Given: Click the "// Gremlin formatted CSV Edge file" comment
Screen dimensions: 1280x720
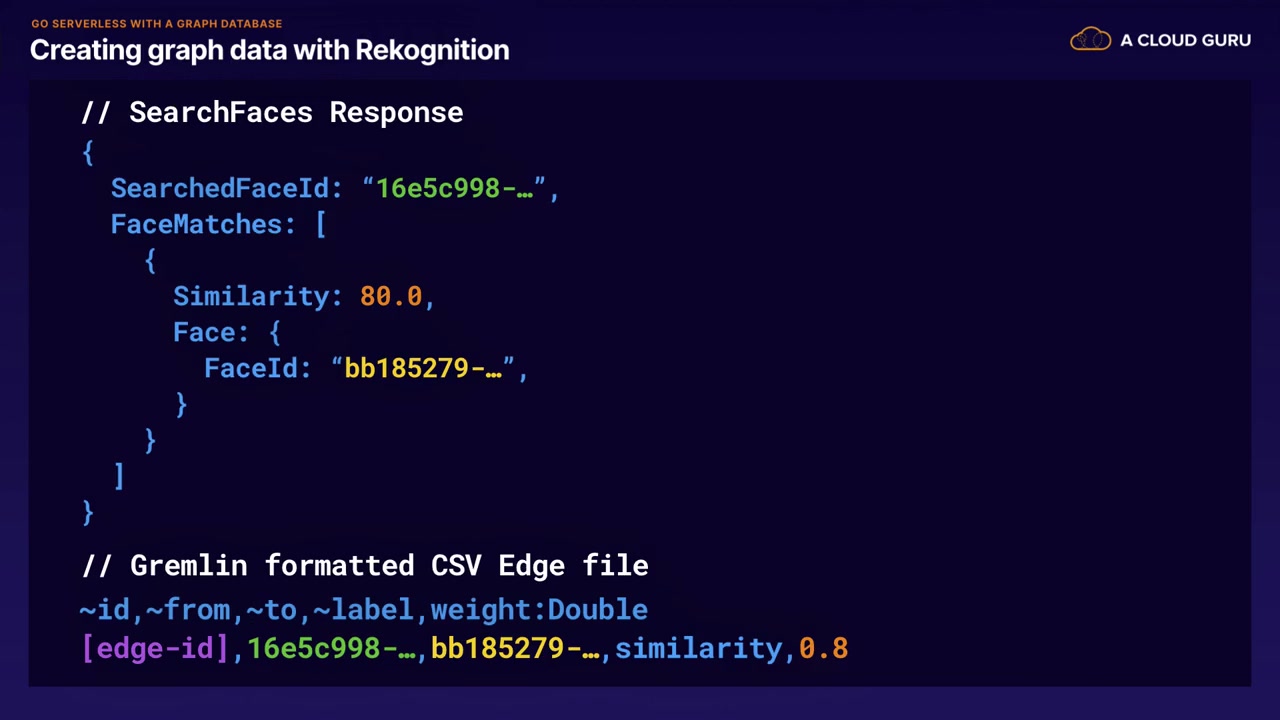Looking at the screenshot, I should [x=364, y=565].
